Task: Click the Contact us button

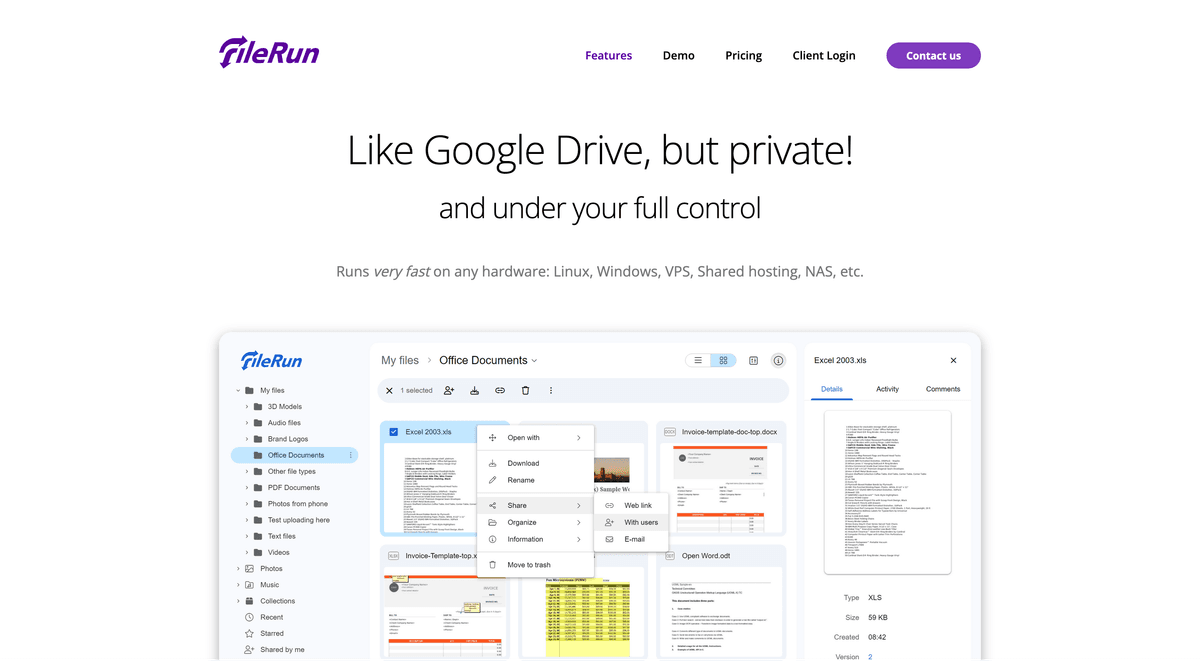Action: point(933,56)
